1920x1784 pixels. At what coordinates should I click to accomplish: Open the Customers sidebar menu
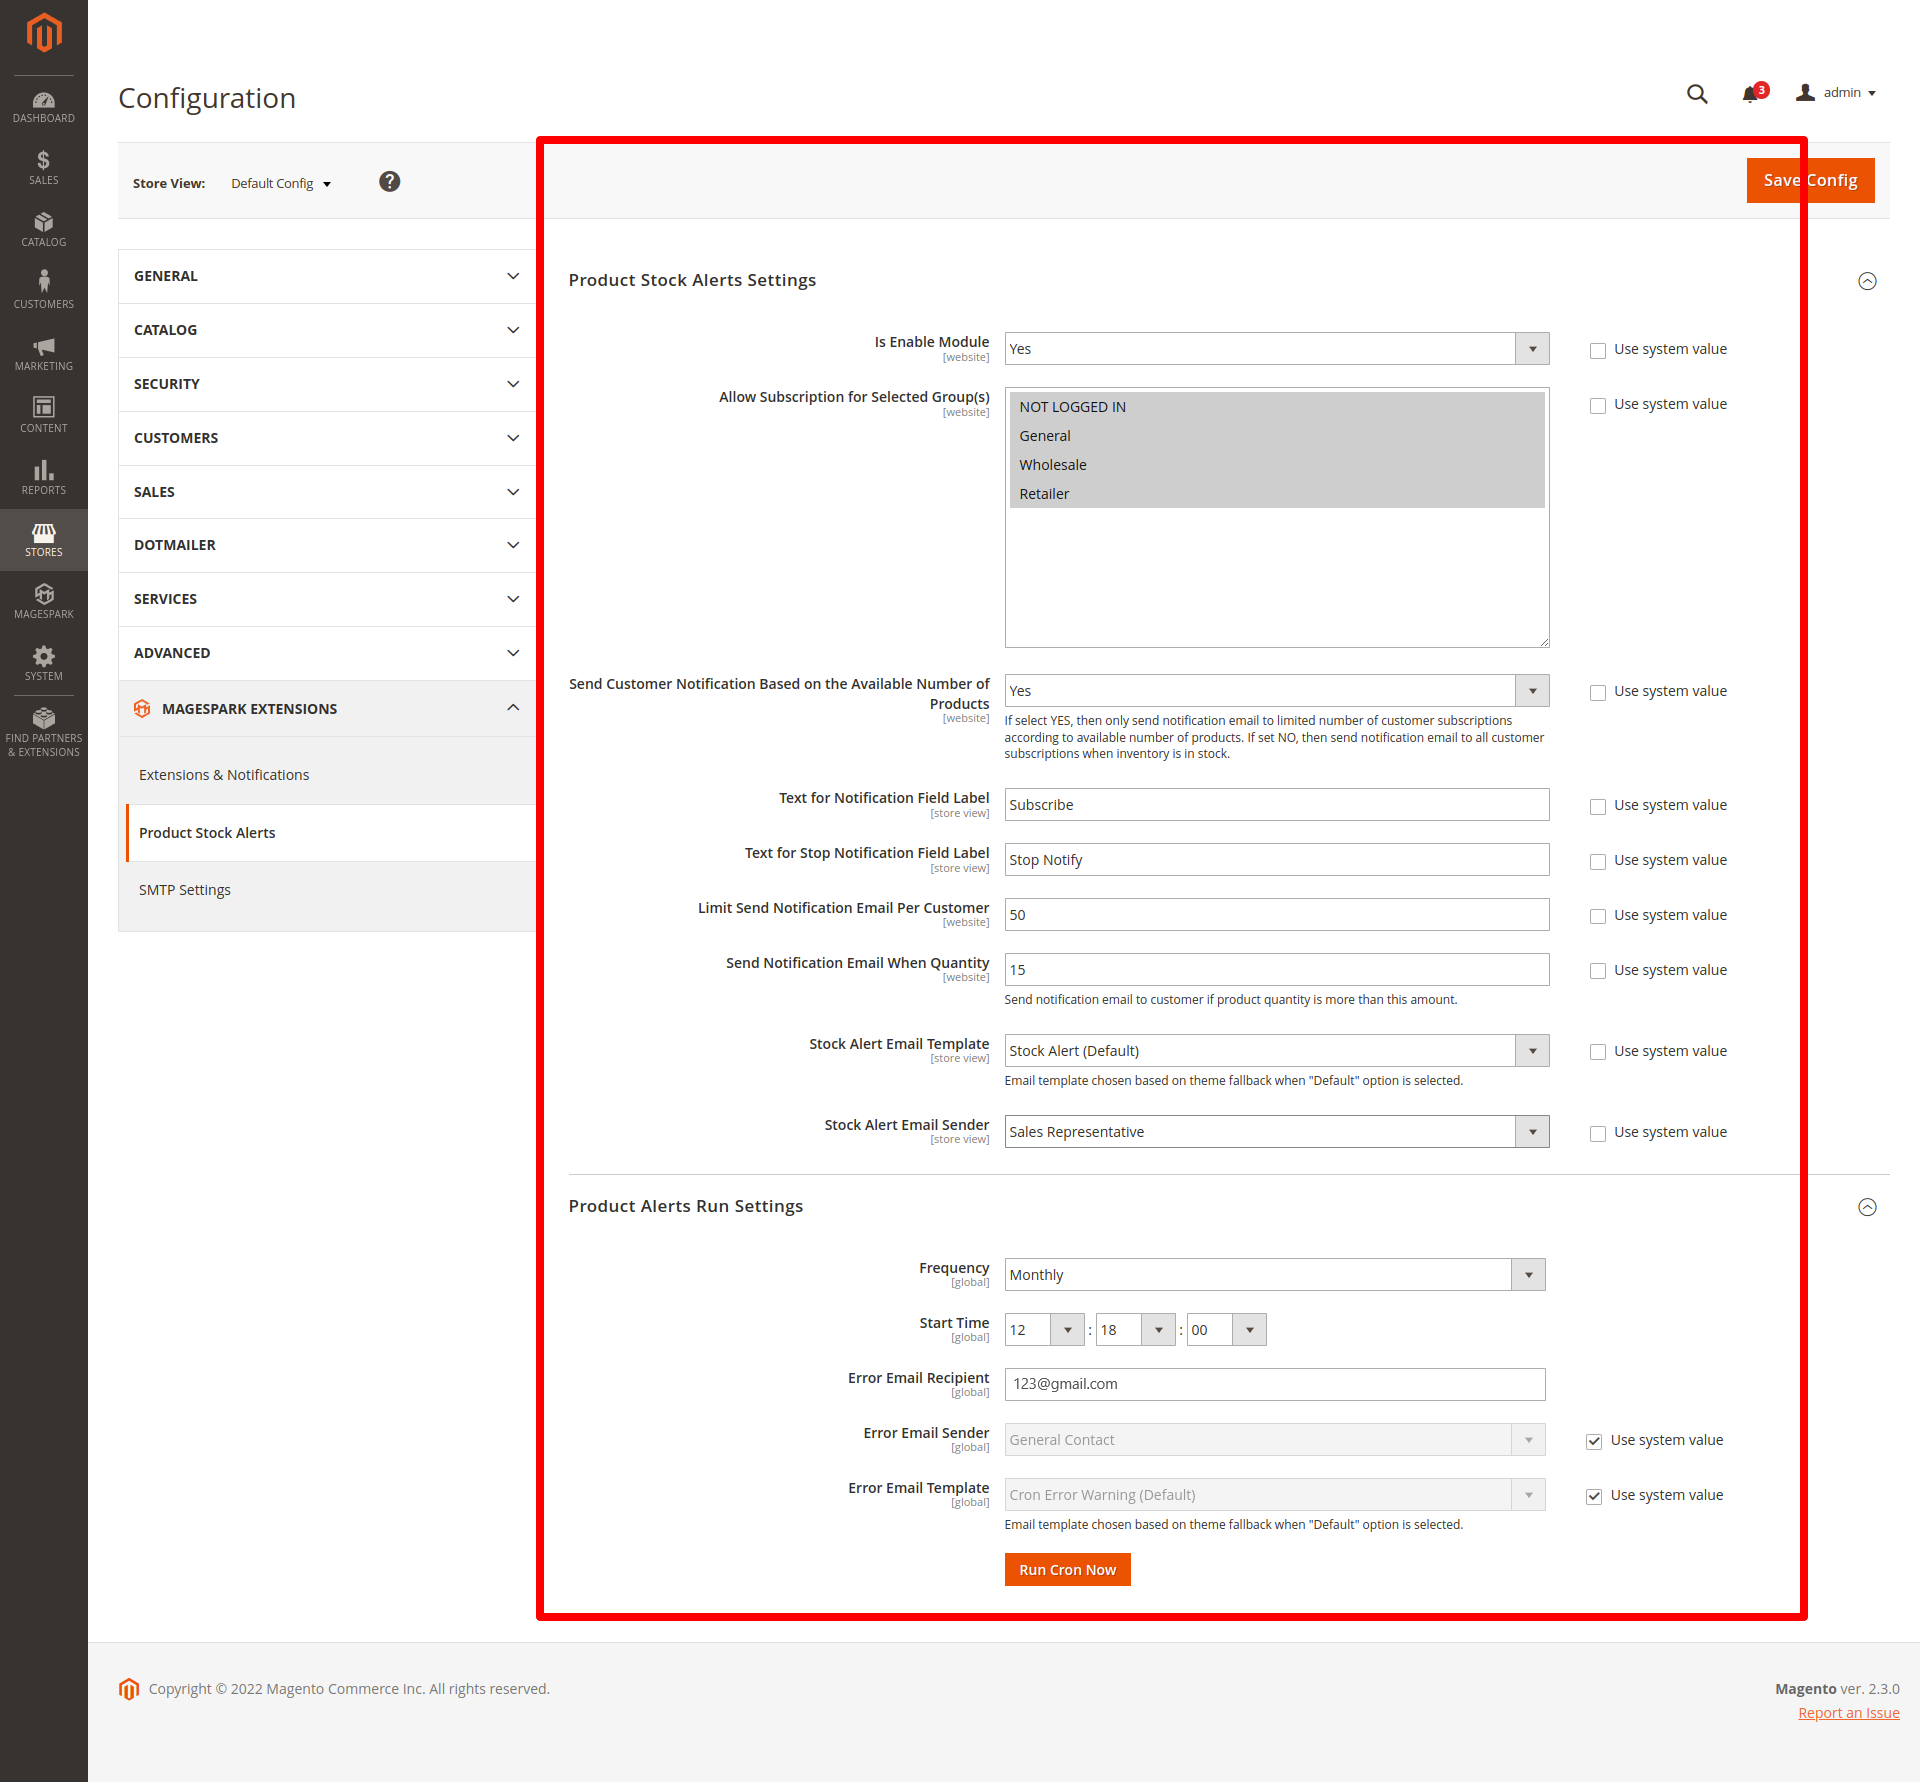pyautogui.click(x=44, y=291)
